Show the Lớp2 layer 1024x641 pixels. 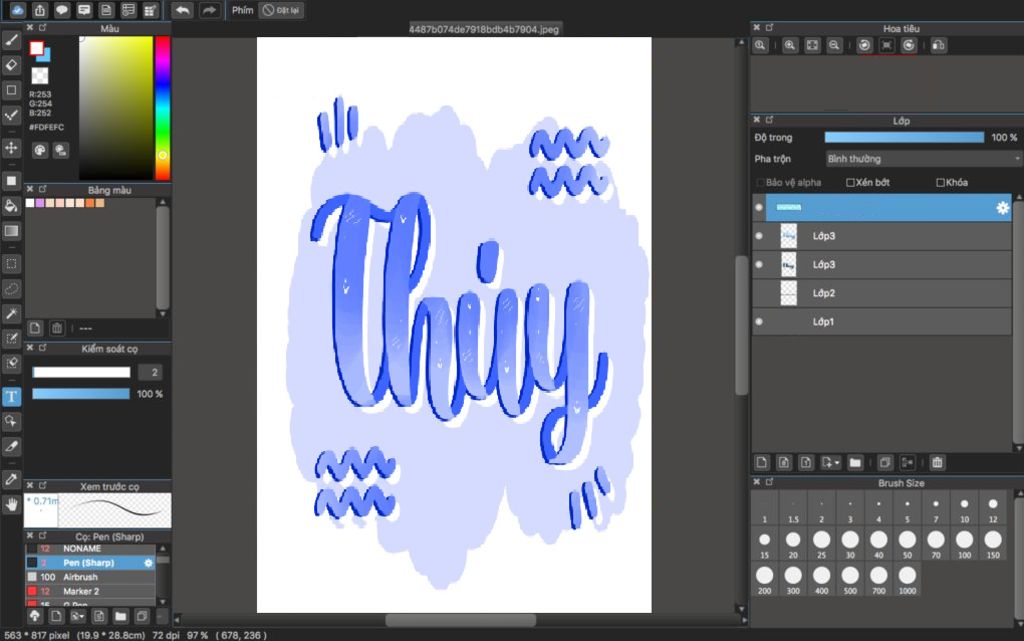click(759, 293)
